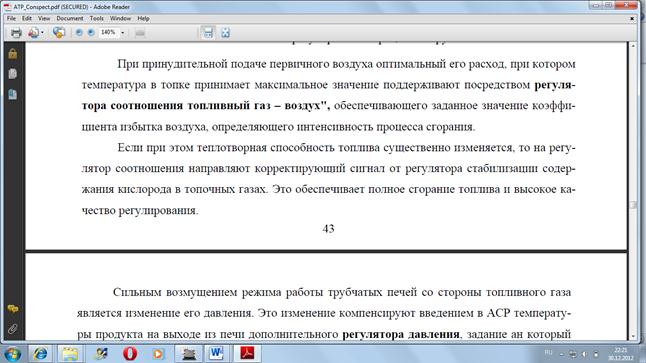Click the vertical scrollbar up arrow
This screenshot has height=363, width=646.
[633, 46]
